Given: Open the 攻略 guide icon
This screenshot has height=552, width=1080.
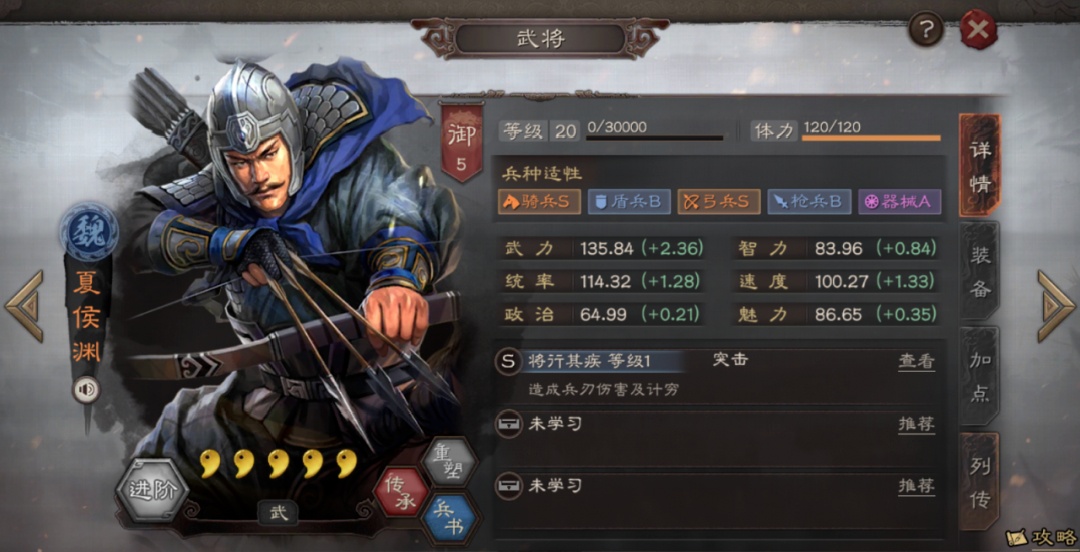Looking at the screenshot, I should (1041, 537).
